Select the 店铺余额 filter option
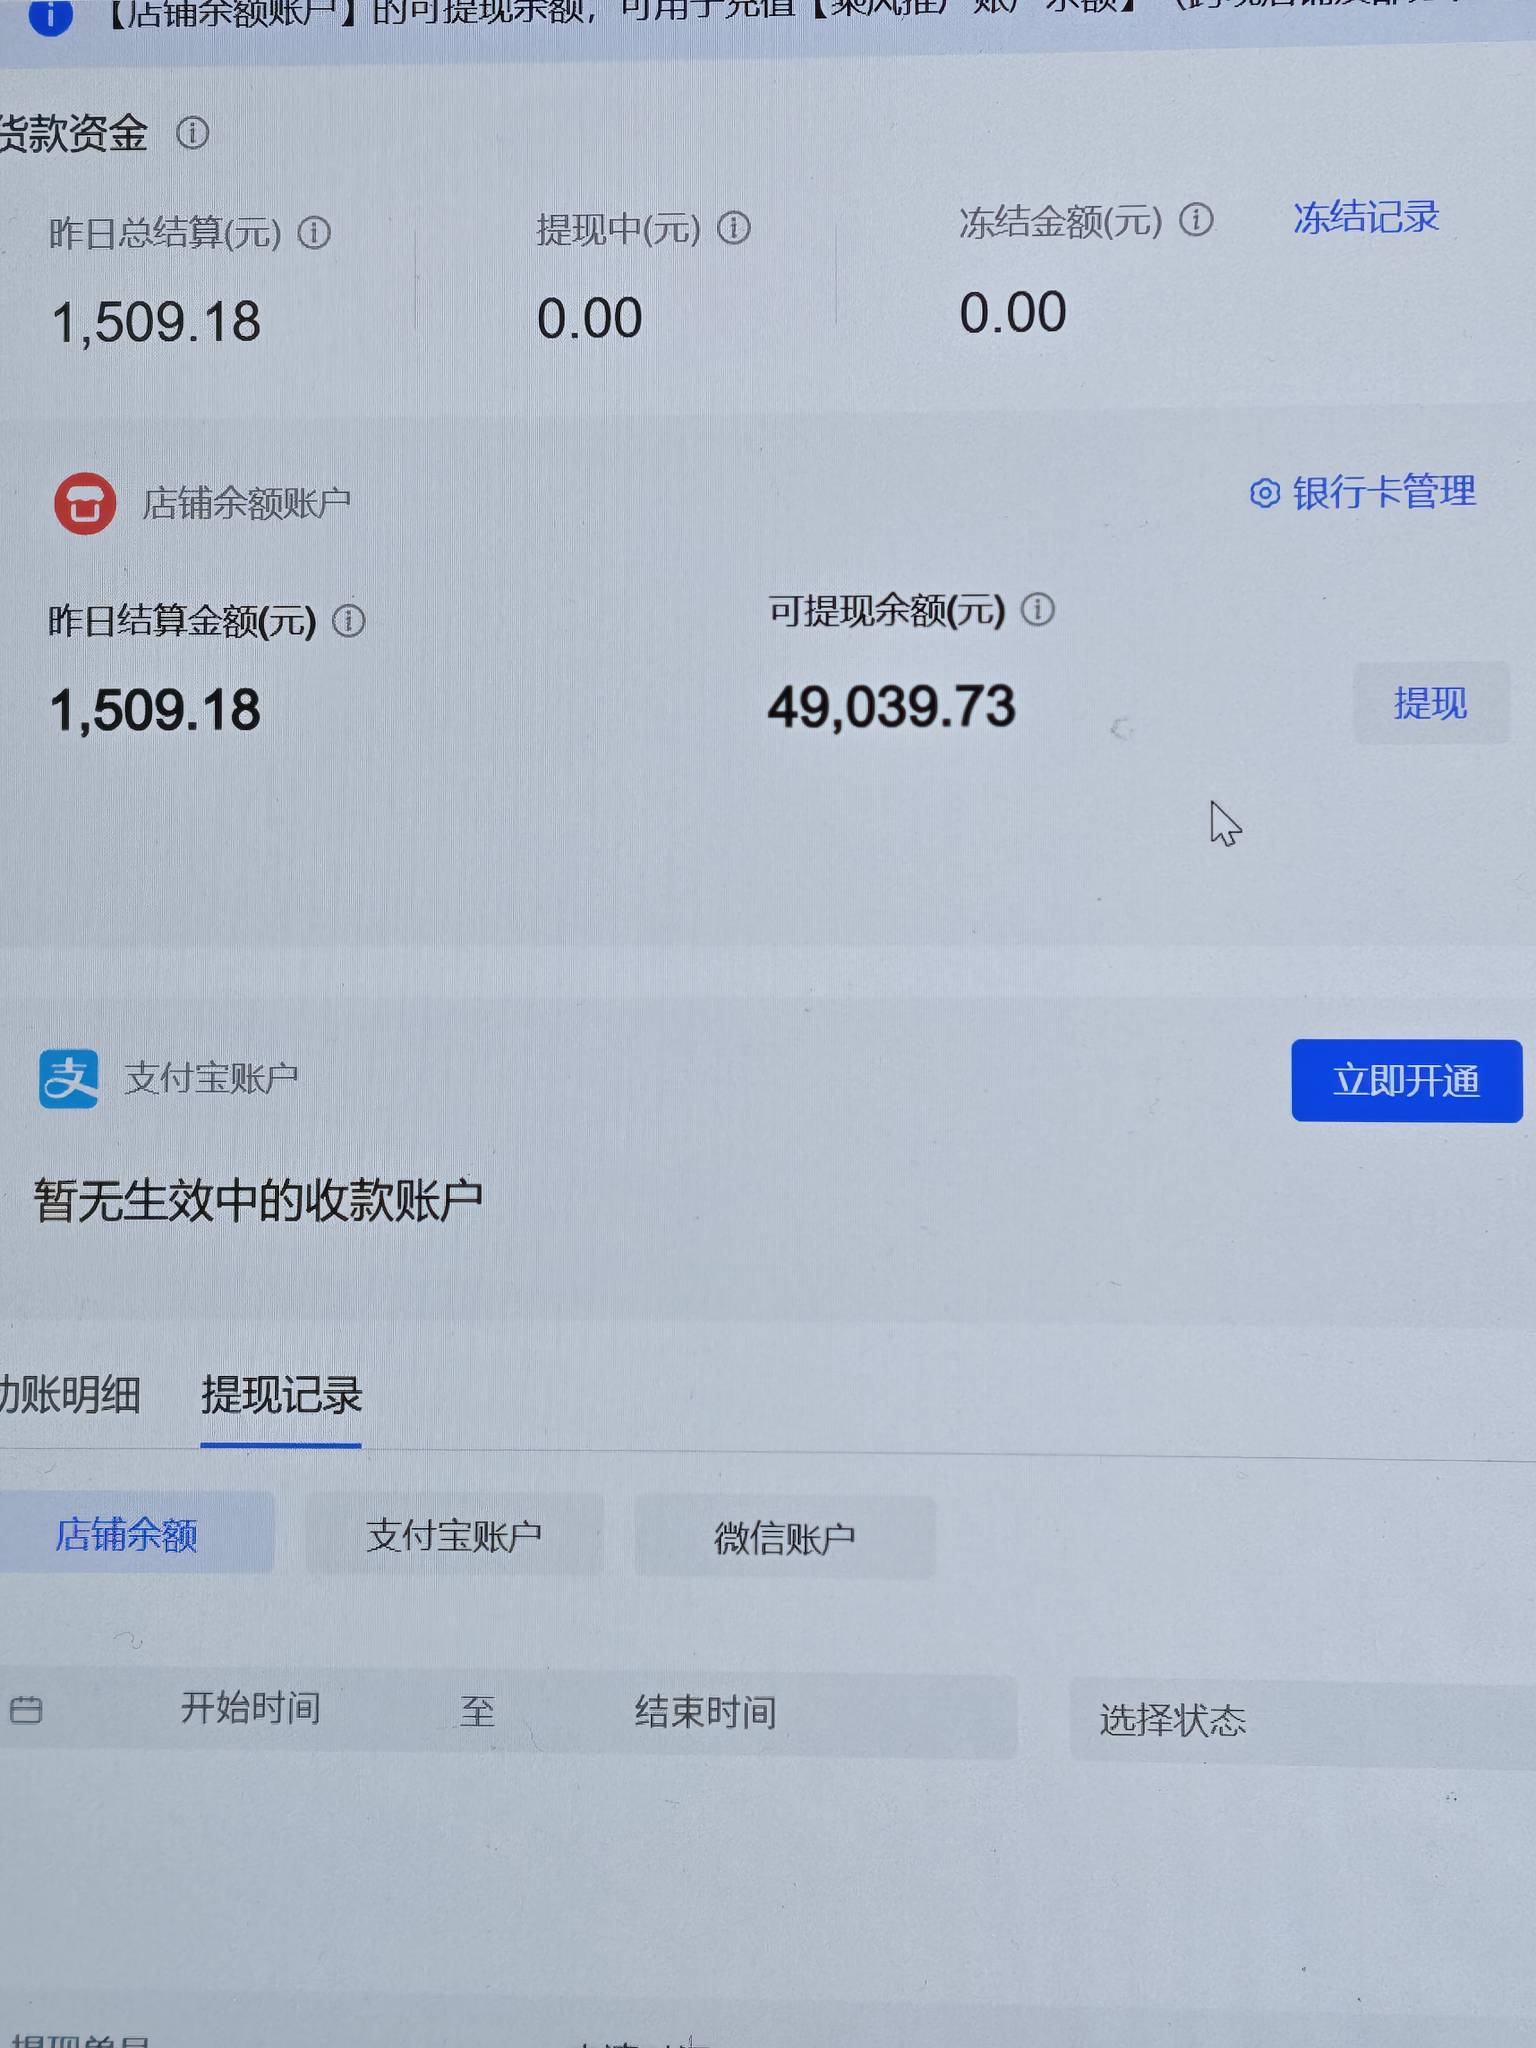 click(x=127, y=1534)
